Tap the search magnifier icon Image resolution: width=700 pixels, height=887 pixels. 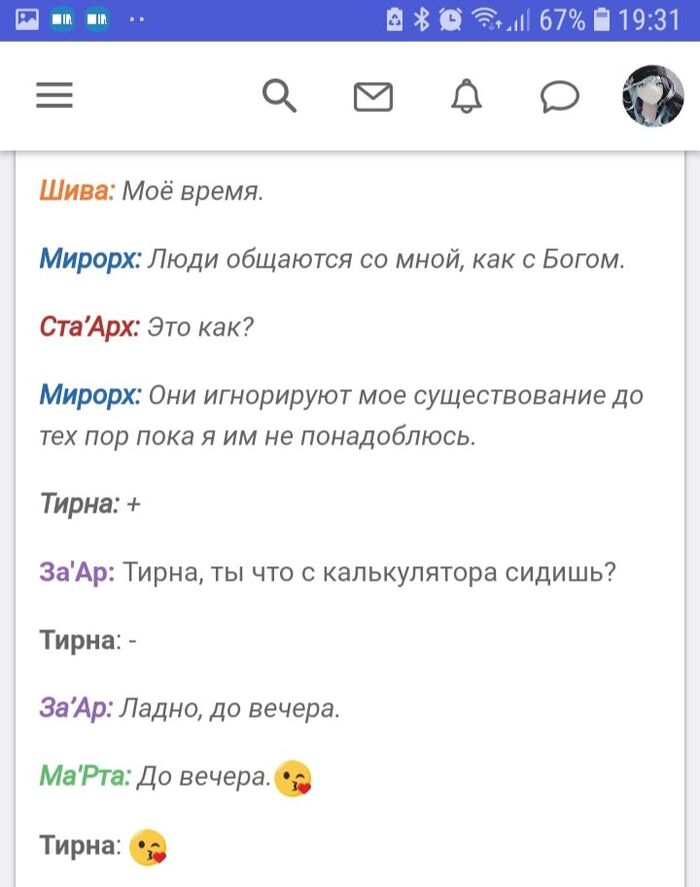(x=280, y=96)
